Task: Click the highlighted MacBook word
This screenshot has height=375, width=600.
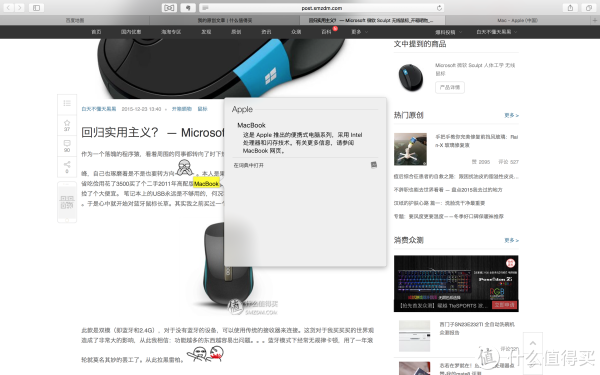Action: tap(206, 184)
